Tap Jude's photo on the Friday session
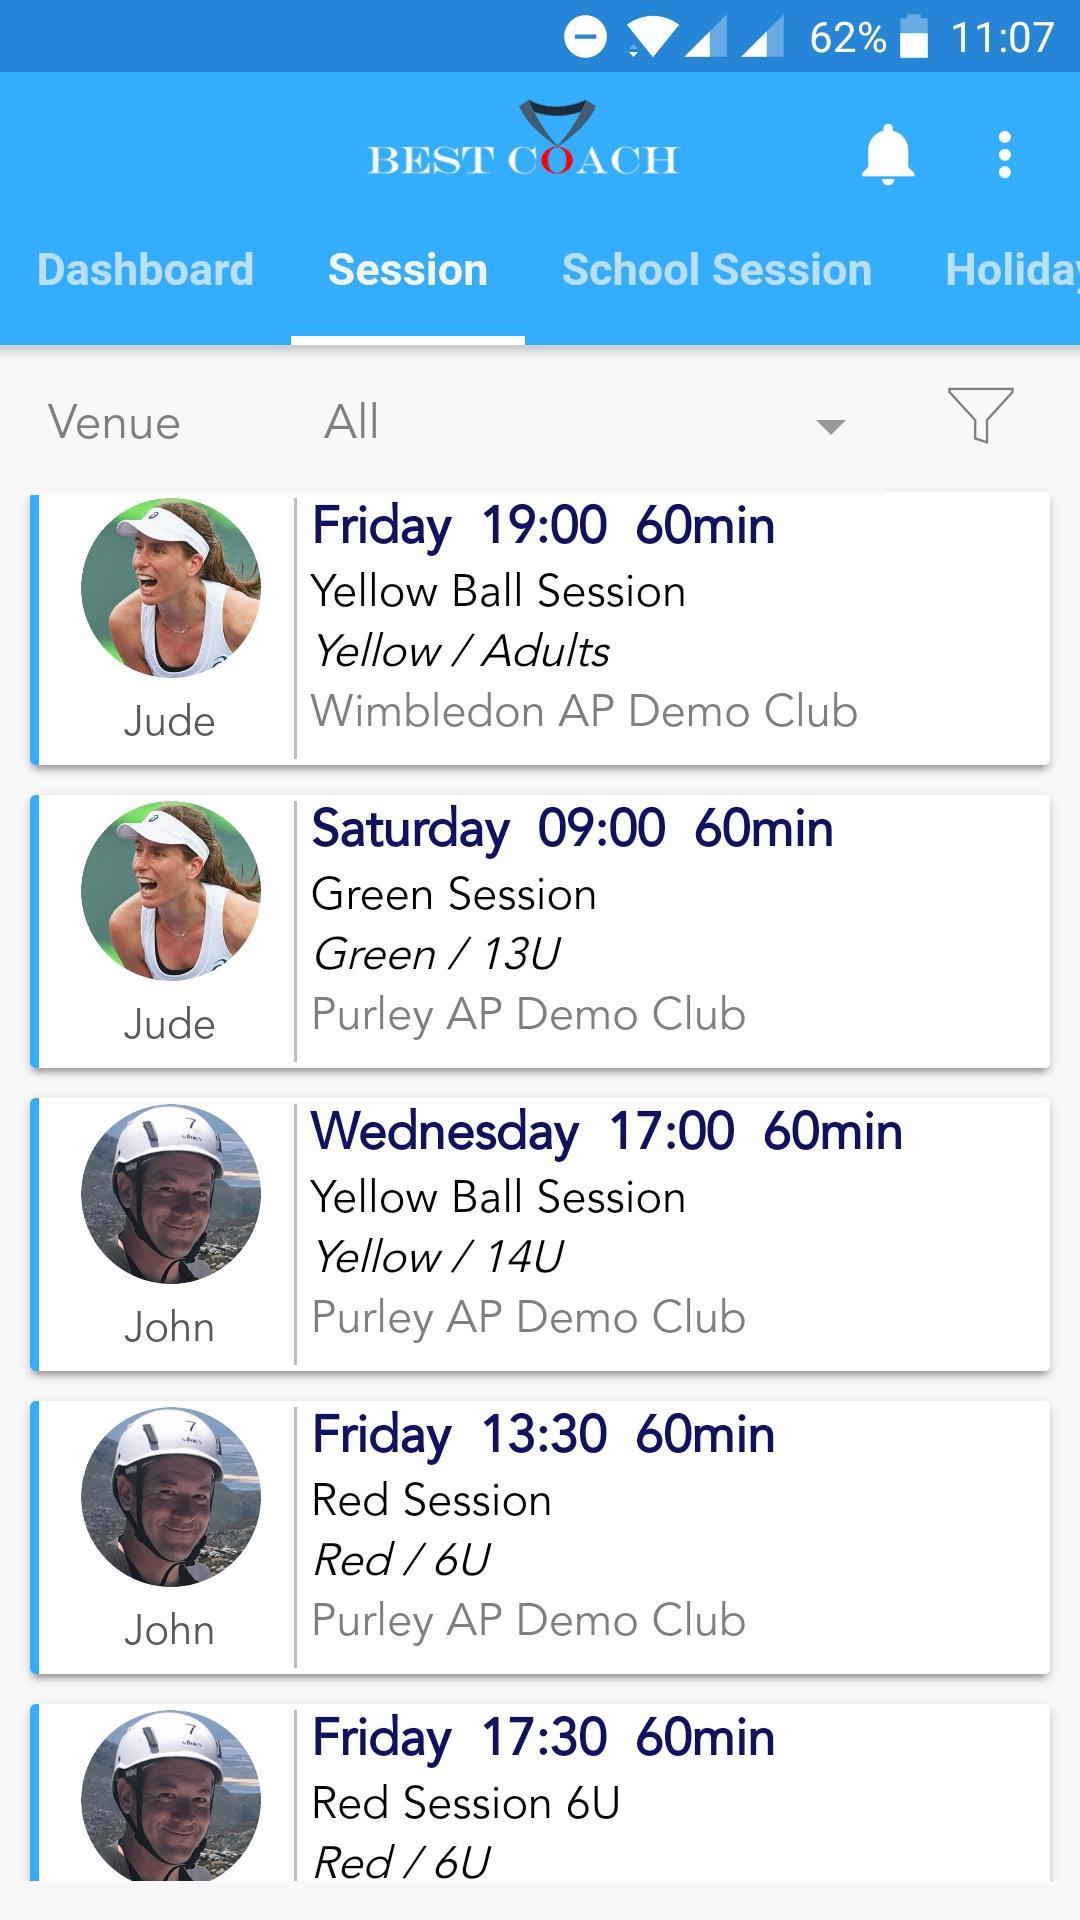The width and height of the screenshot is (1080, 1920). 171,588
